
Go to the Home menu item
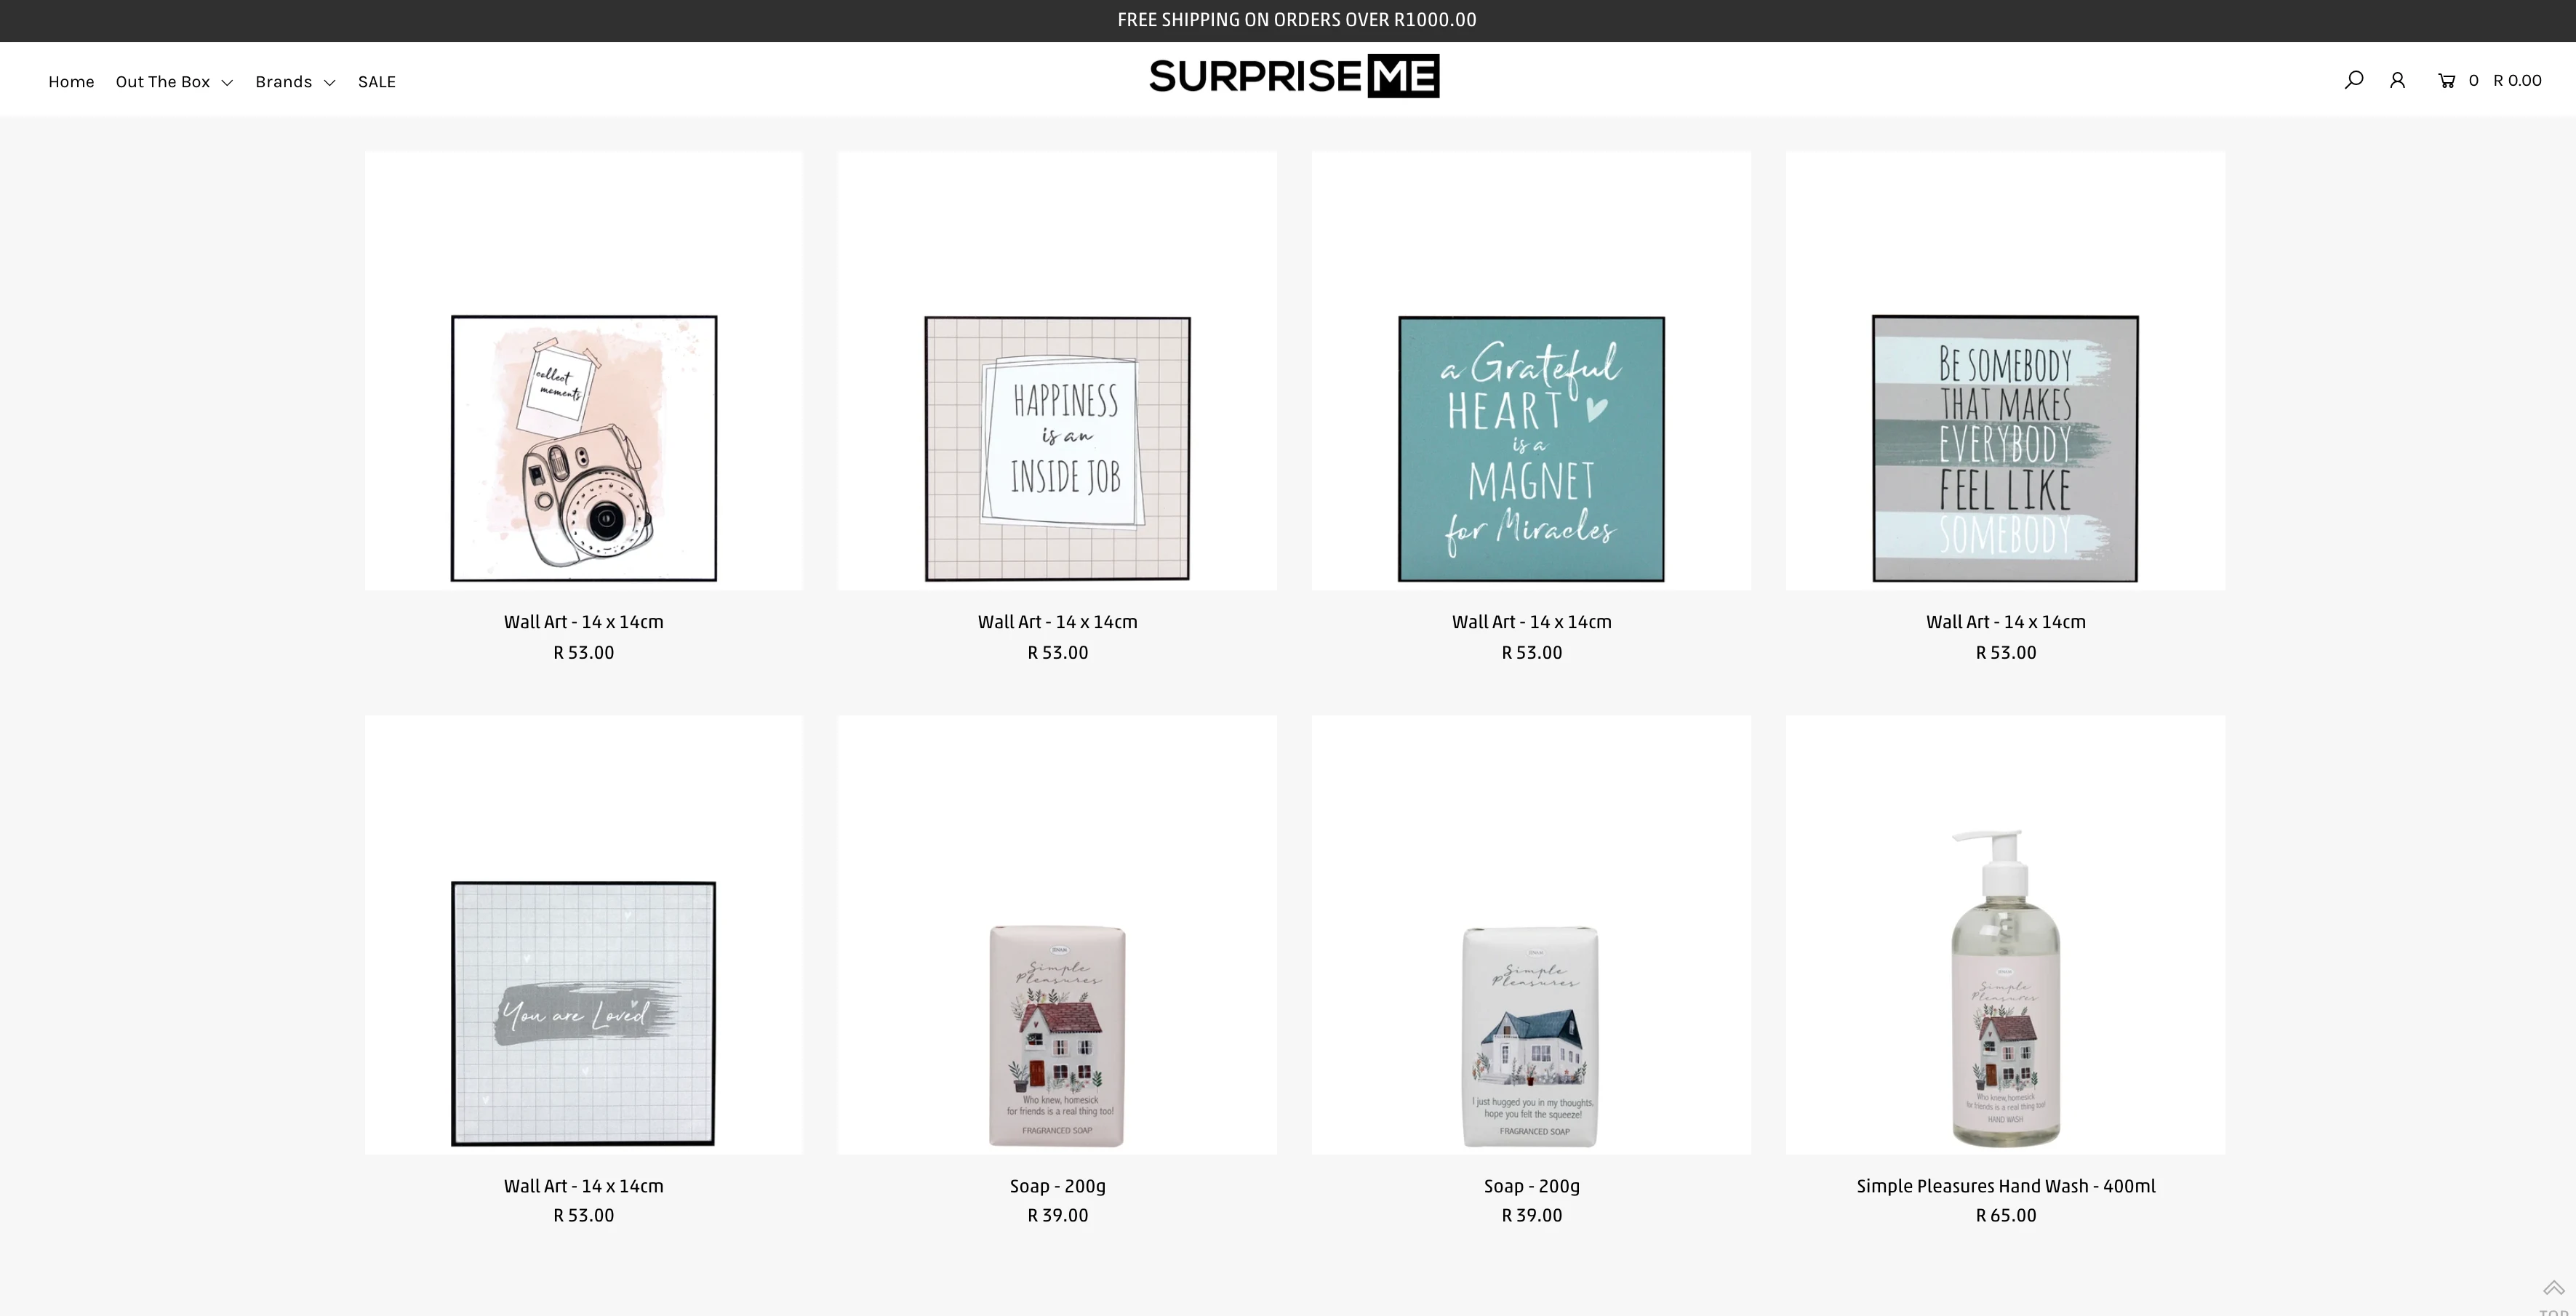[x=71, y=82]
